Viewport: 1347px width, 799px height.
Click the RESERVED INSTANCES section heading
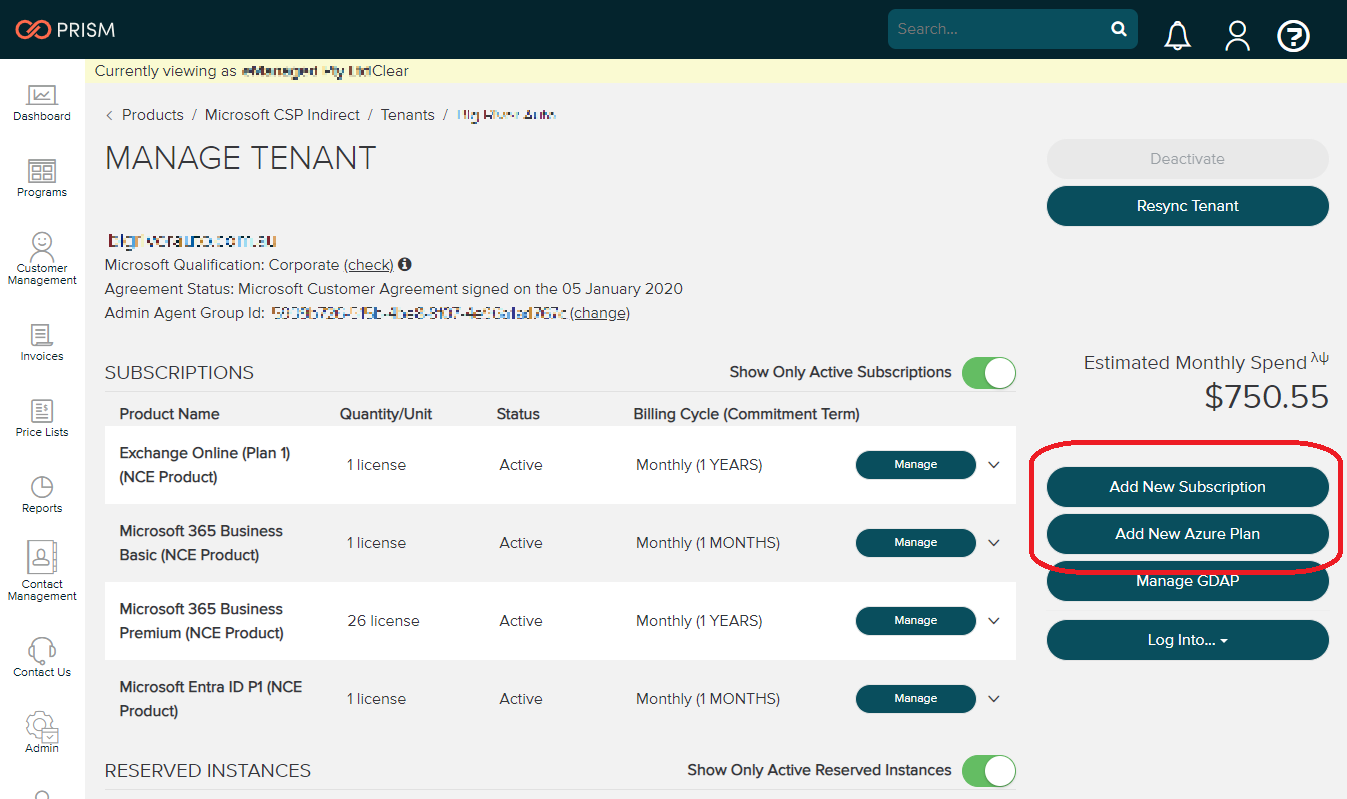(x=208, y=771)
